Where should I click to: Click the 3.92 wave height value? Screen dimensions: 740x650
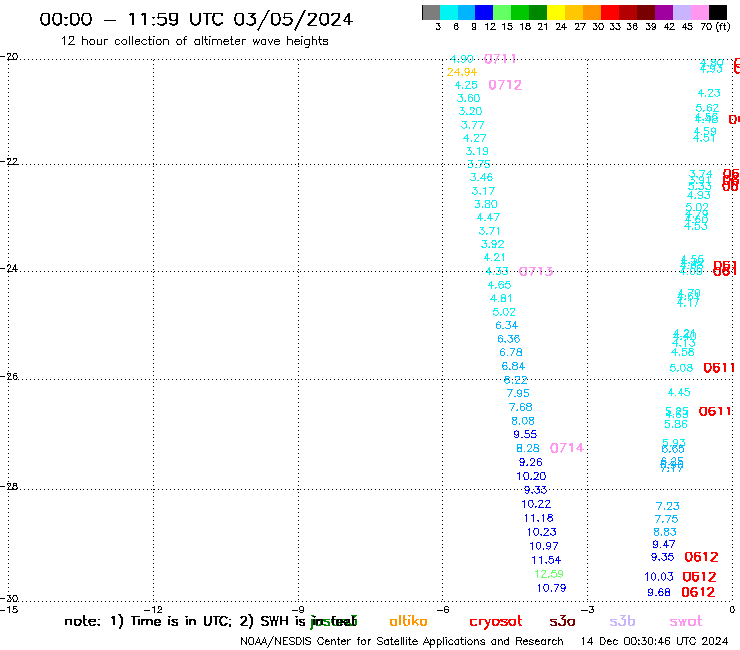pos(493,245)
